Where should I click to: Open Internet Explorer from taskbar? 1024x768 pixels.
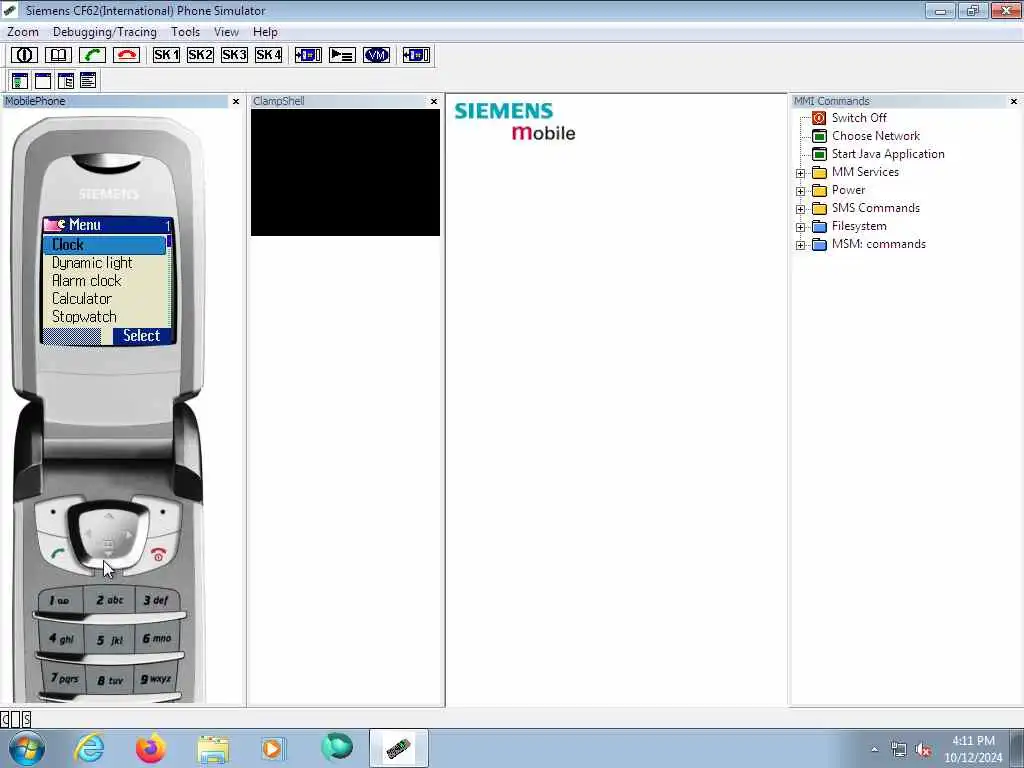point(88,748)
